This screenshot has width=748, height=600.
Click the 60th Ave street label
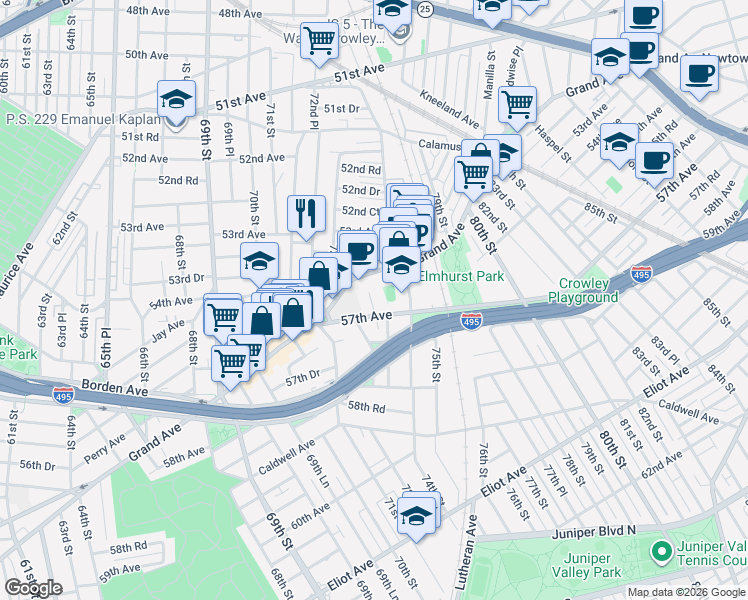311,516
